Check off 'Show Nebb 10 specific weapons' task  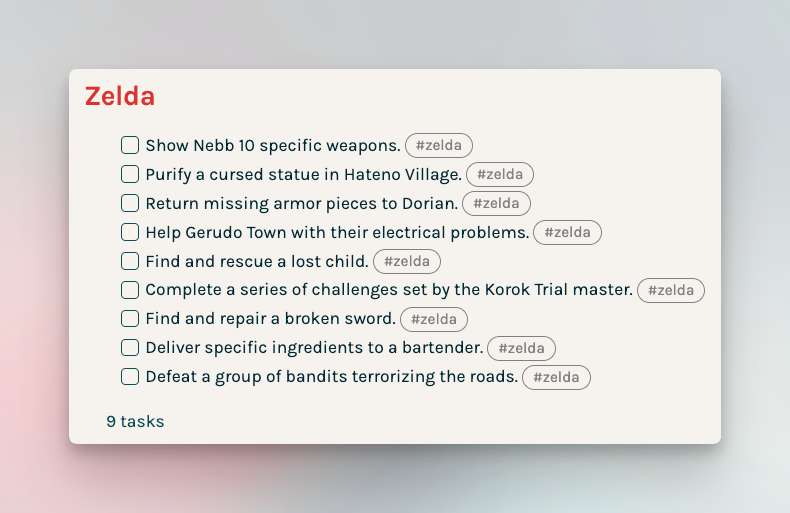pyautogui.click(x=130, y=145)
